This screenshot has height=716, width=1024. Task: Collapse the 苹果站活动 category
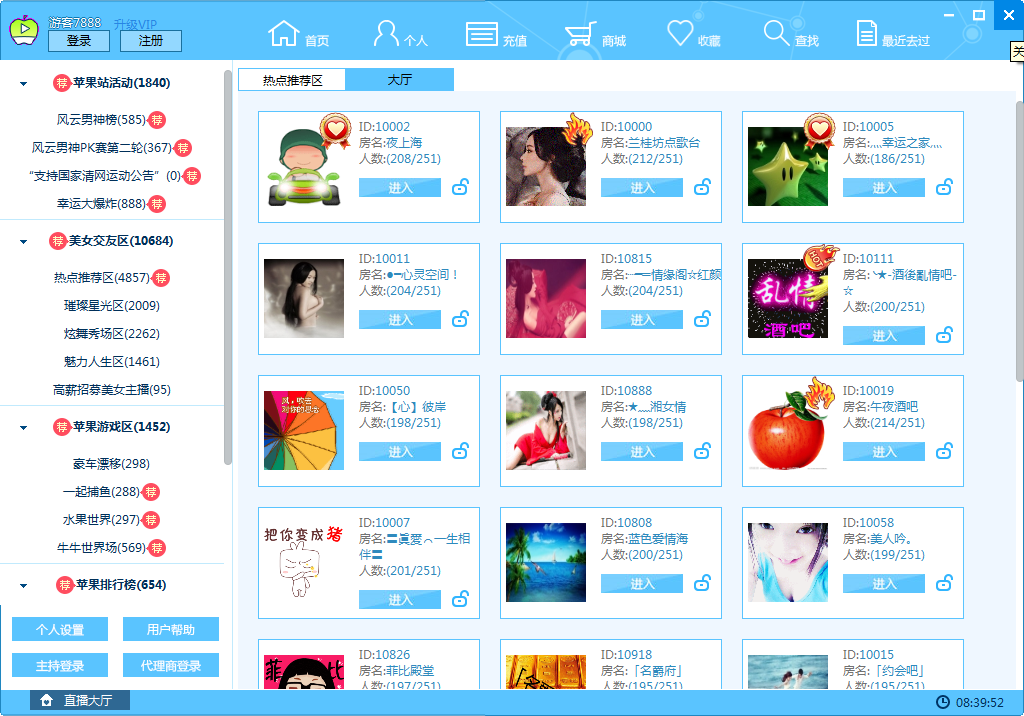pos(22,82)
